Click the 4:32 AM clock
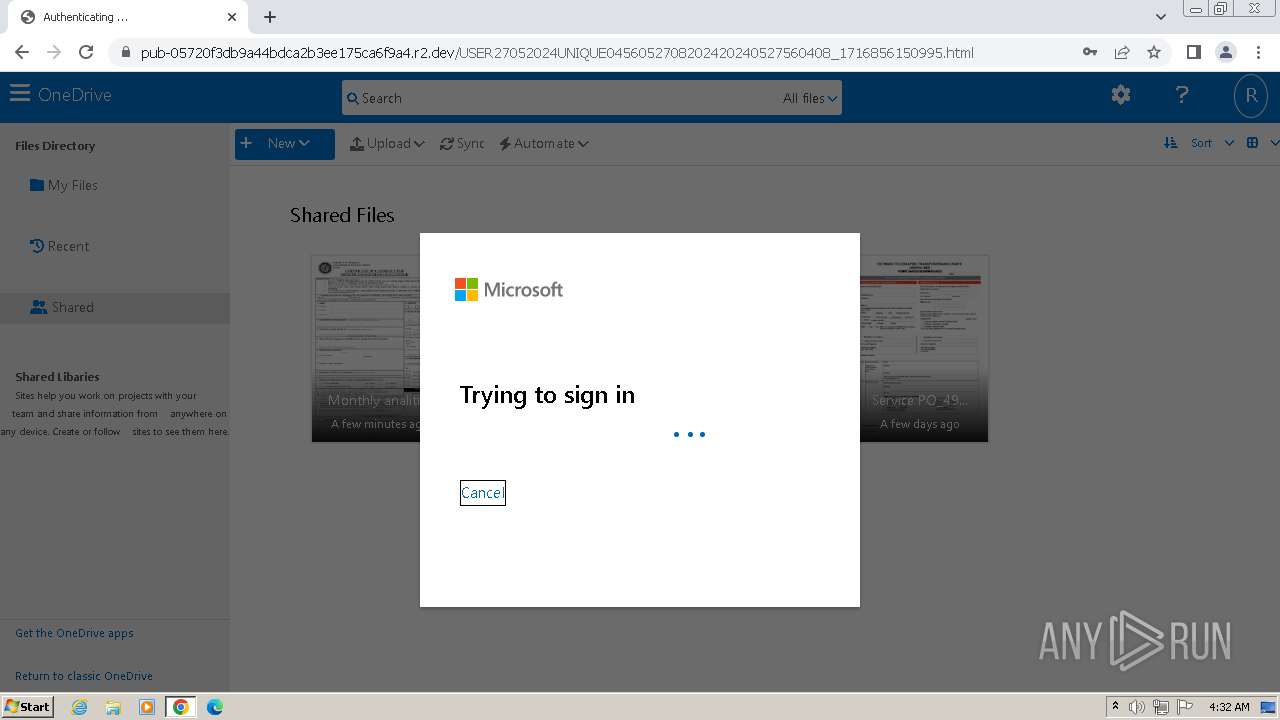1280x720 pixels. coord(1229,707)
